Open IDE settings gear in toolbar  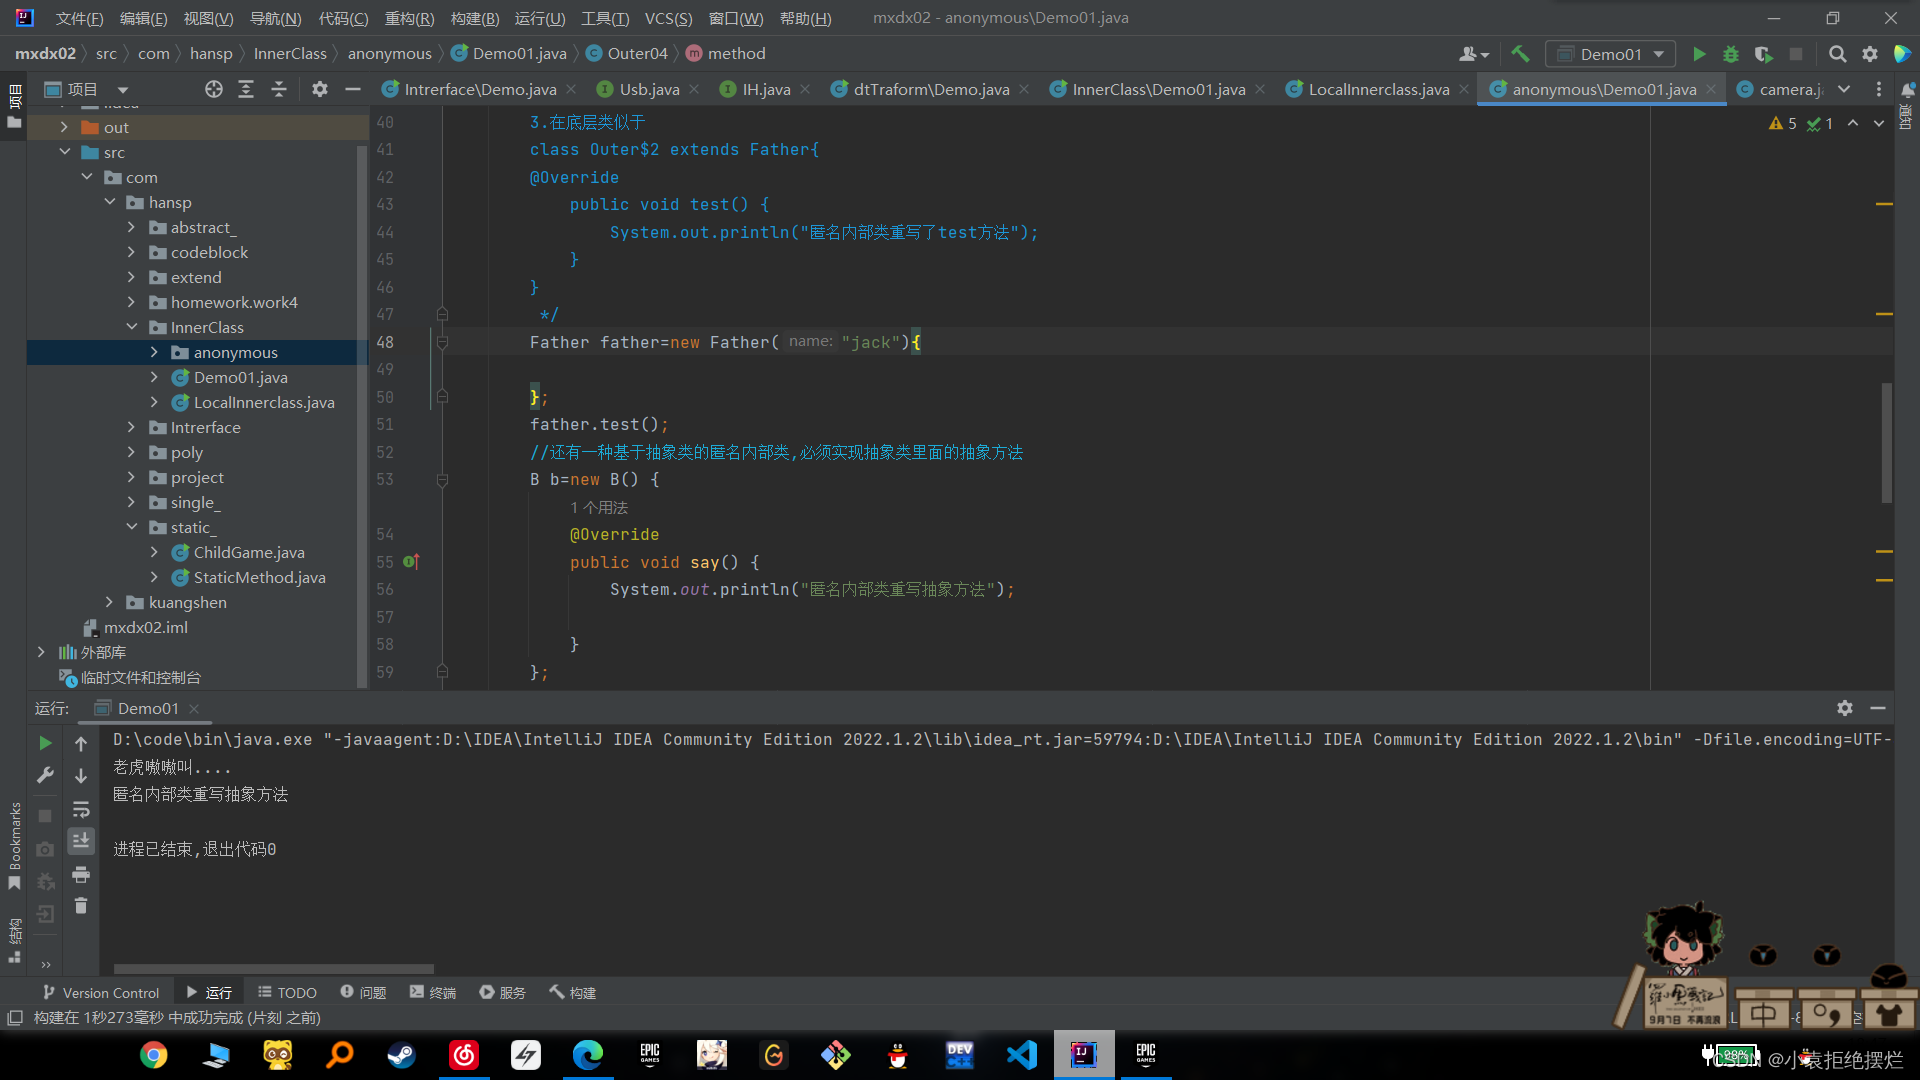tap(1869, 54)
